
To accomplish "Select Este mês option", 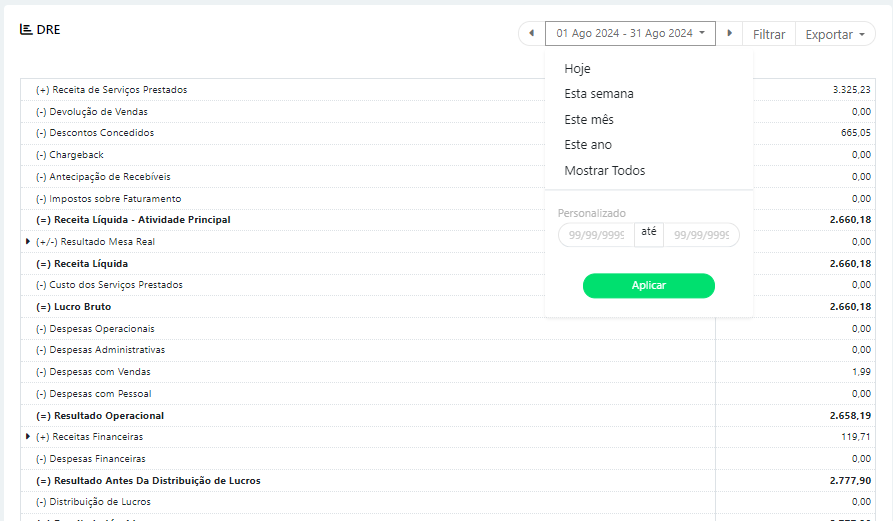I will (588, 120).
